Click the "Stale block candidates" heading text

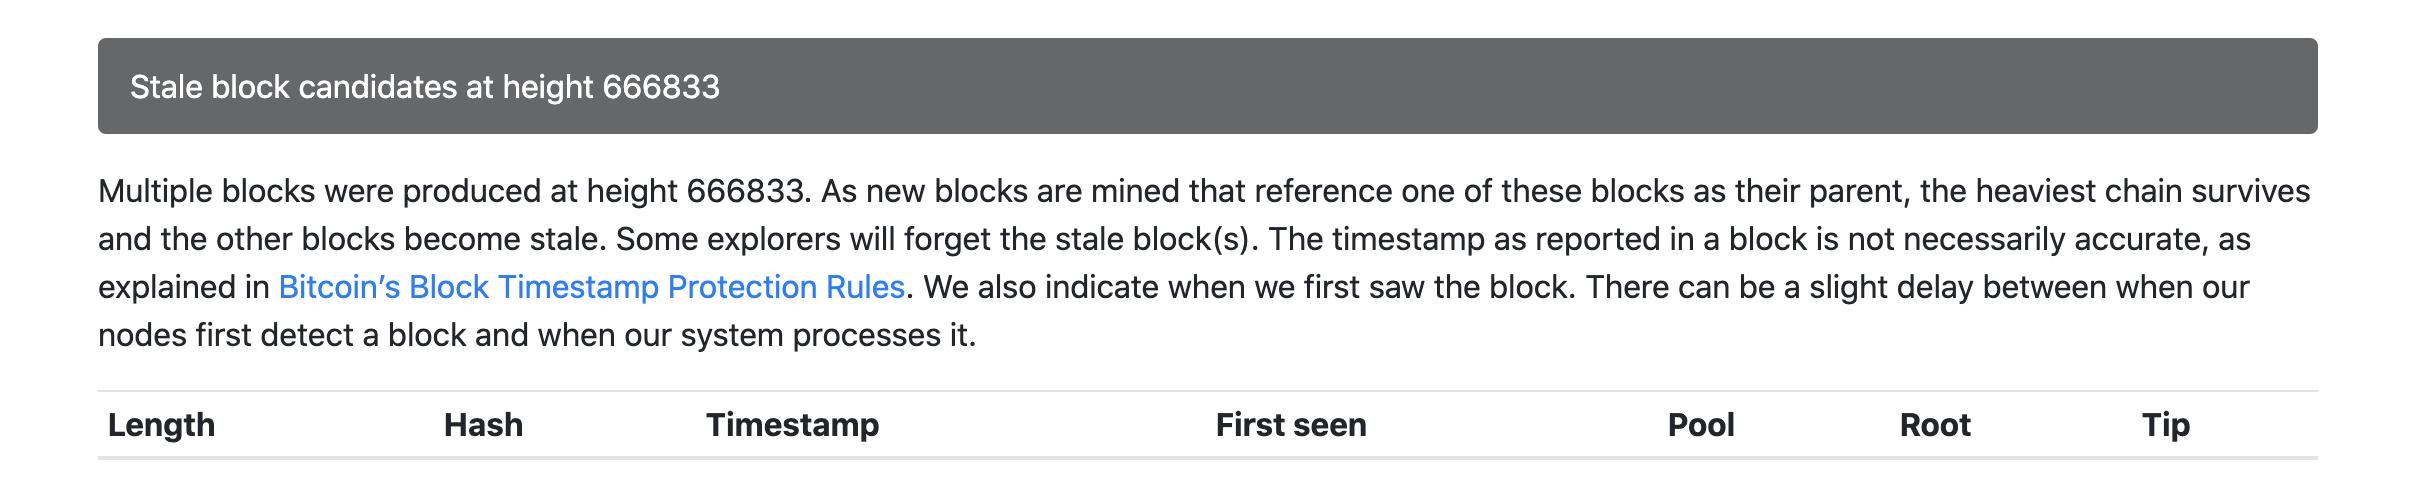coord(293,87)
